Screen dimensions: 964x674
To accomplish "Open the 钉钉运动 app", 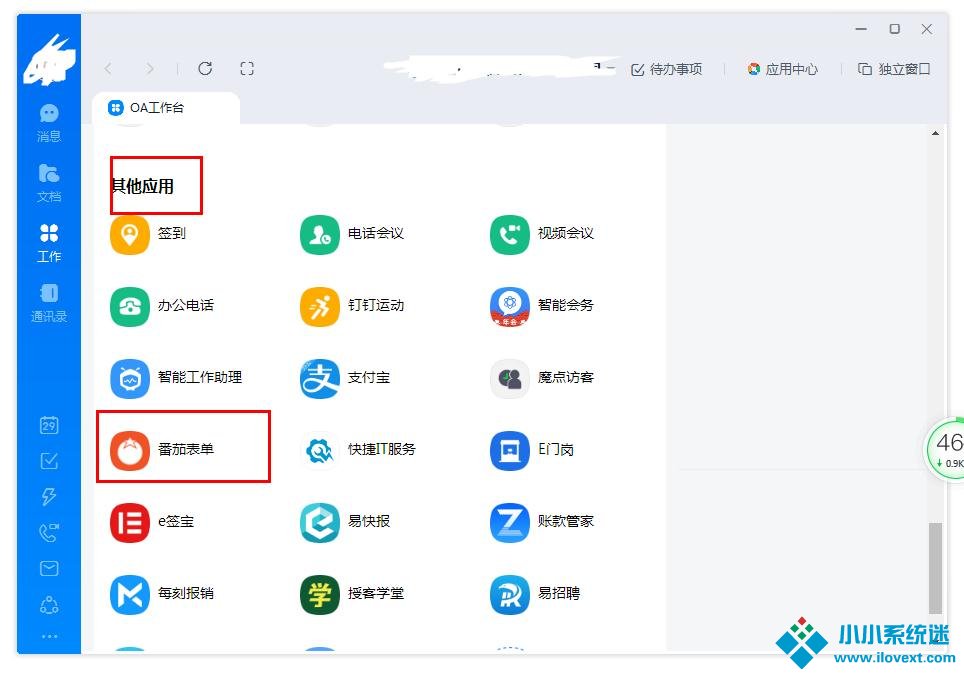I will point(352,306).
